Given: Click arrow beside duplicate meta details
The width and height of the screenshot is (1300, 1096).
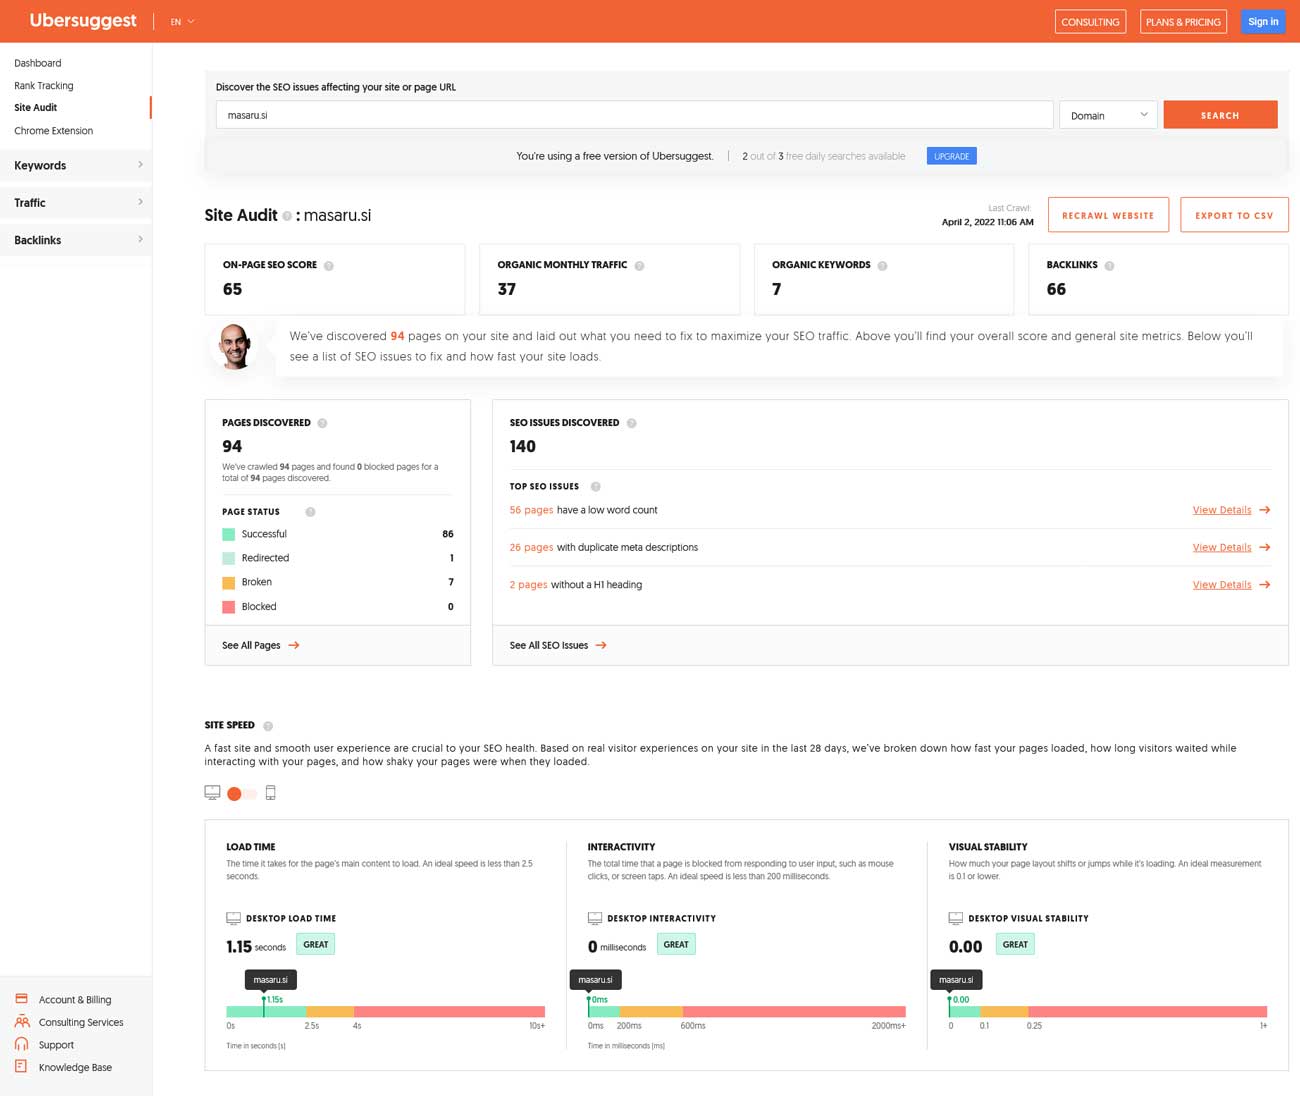Looking at the screenshot, I should 1265,548.
